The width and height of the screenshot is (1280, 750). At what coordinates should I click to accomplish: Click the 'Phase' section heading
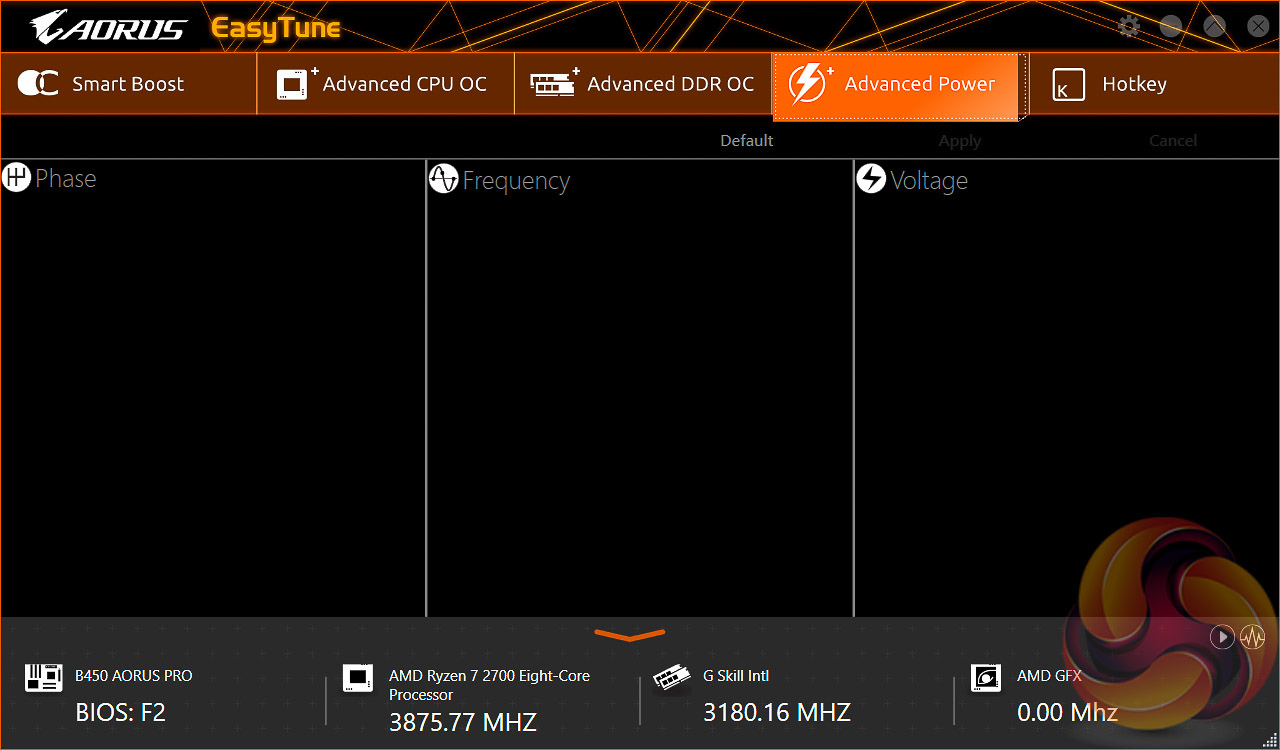point(66,179)
